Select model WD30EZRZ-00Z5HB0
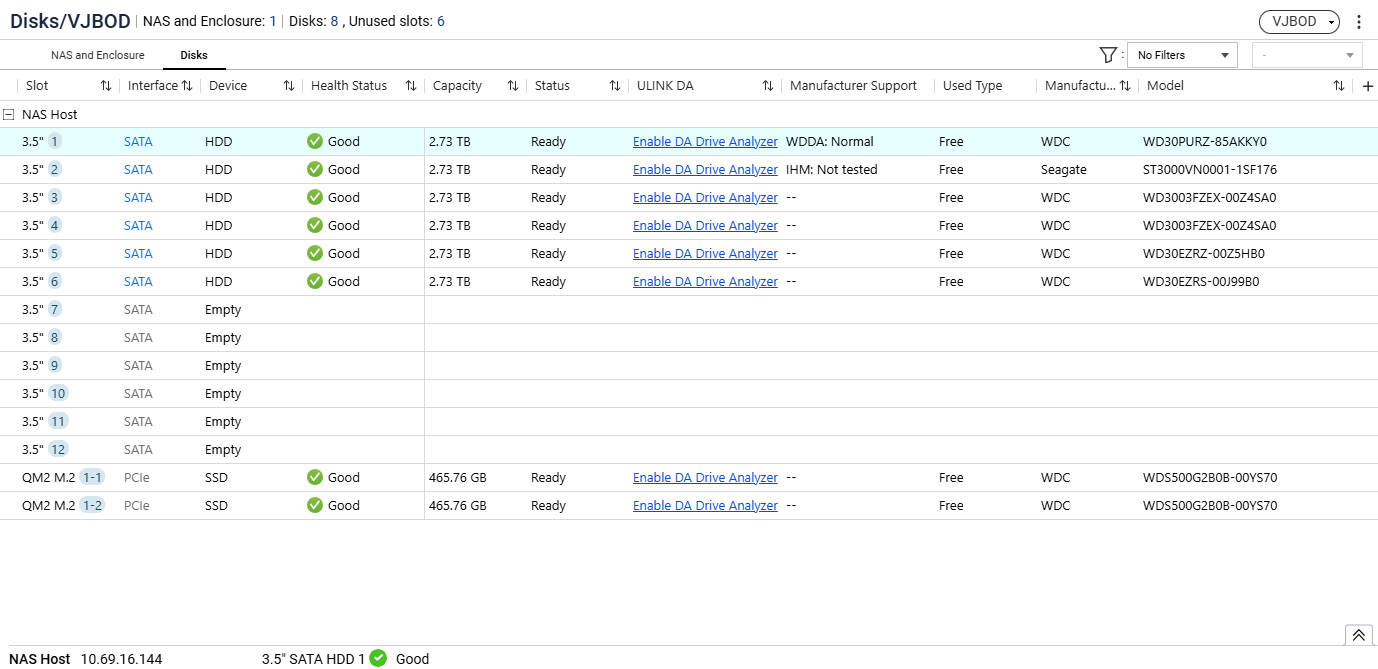Image resolution: width=1378 pixels, height=669 pixels. tap(1204, 254)
